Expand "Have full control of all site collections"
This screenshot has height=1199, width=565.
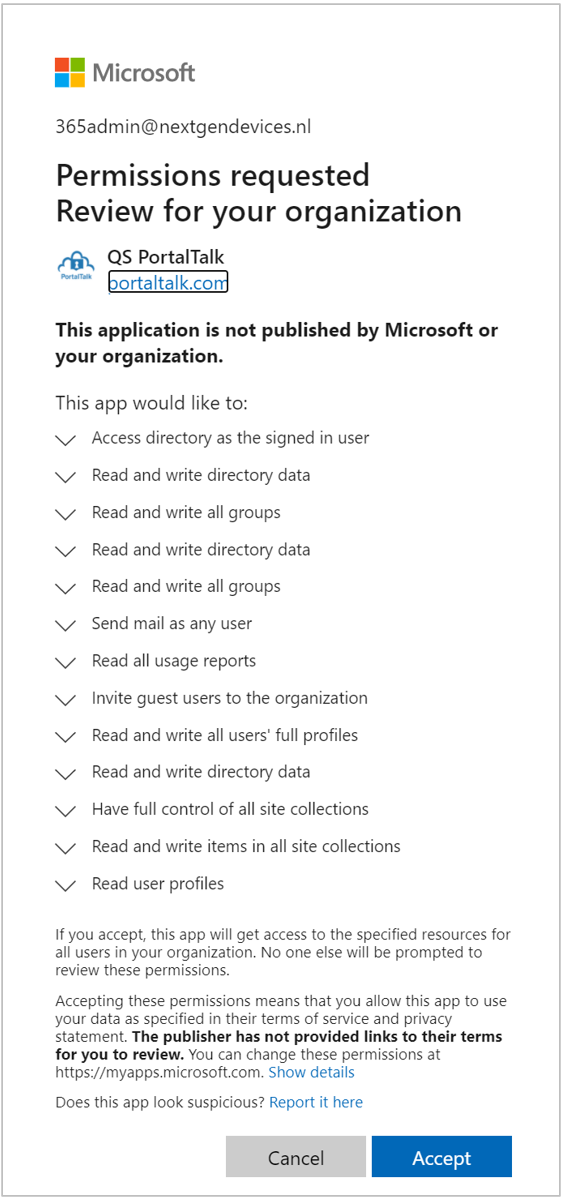click(x=67, y=811)
